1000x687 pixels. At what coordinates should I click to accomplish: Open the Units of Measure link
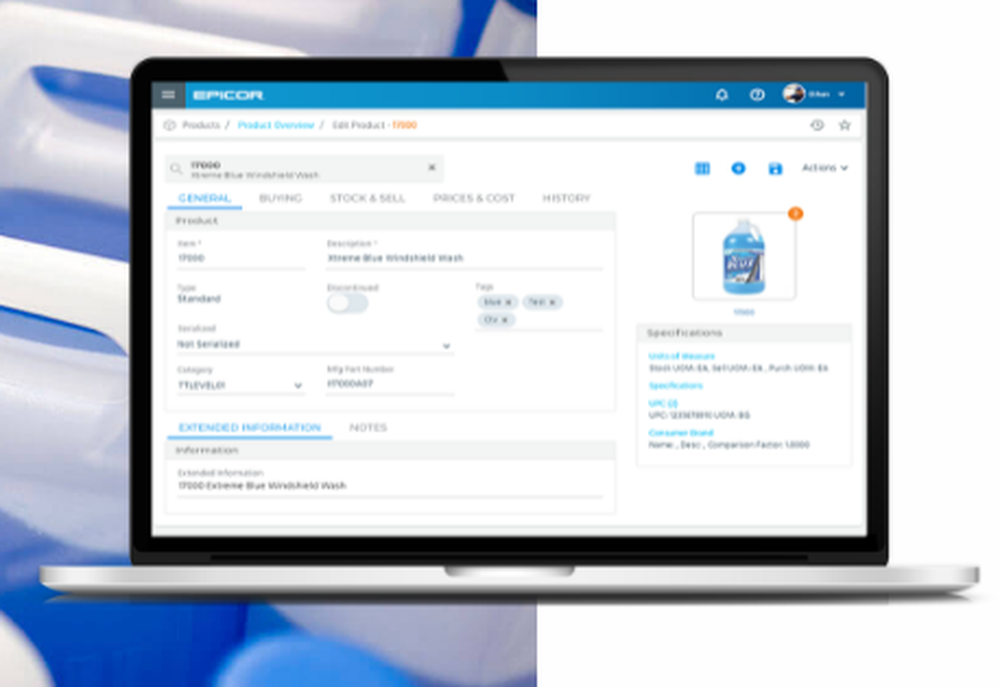681,356
